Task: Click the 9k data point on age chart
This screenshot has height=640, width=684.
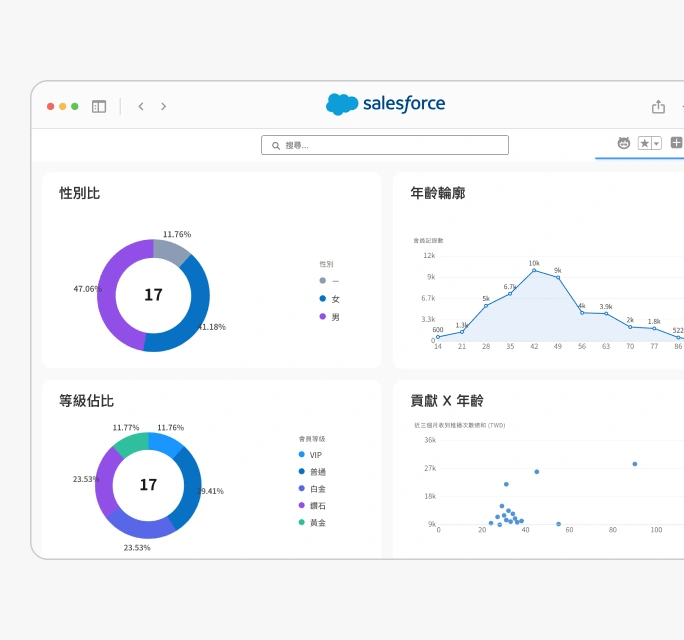Action: pos(558,277)
